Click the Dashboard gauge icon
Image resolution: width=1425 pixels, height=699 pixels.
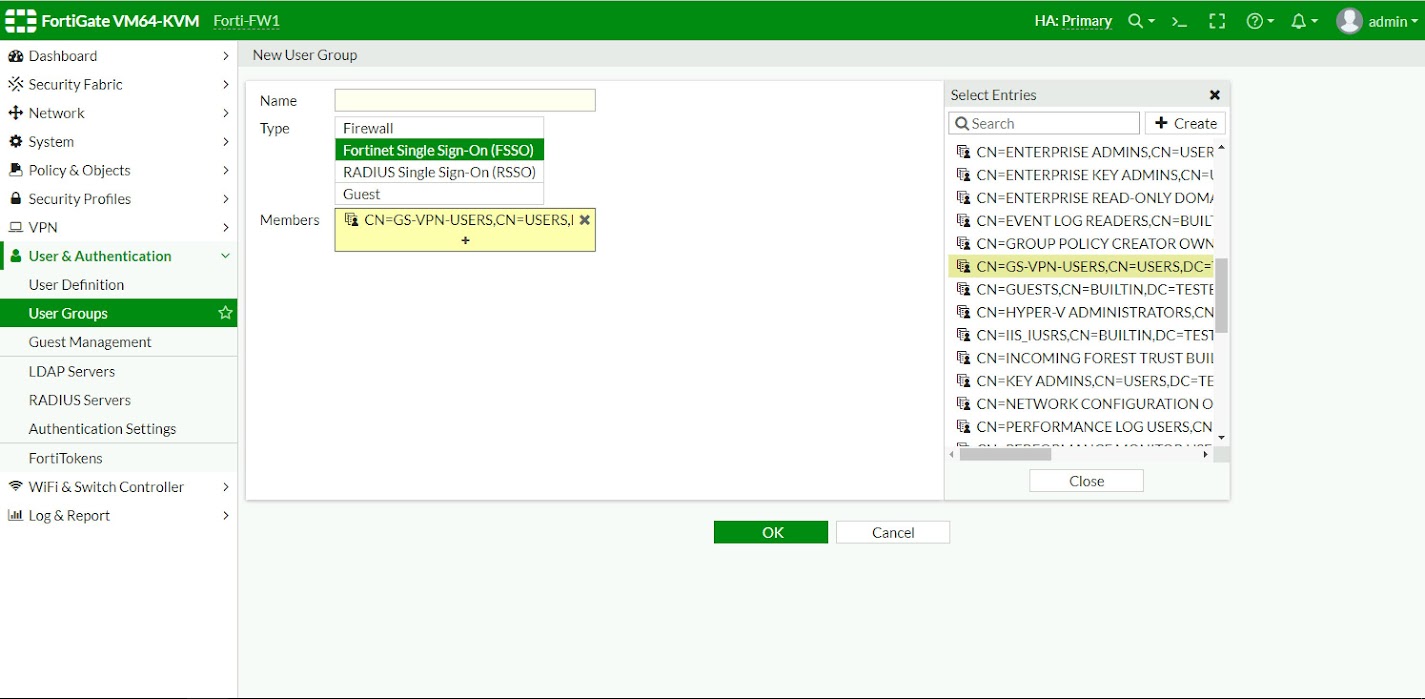tap(15, 56)
